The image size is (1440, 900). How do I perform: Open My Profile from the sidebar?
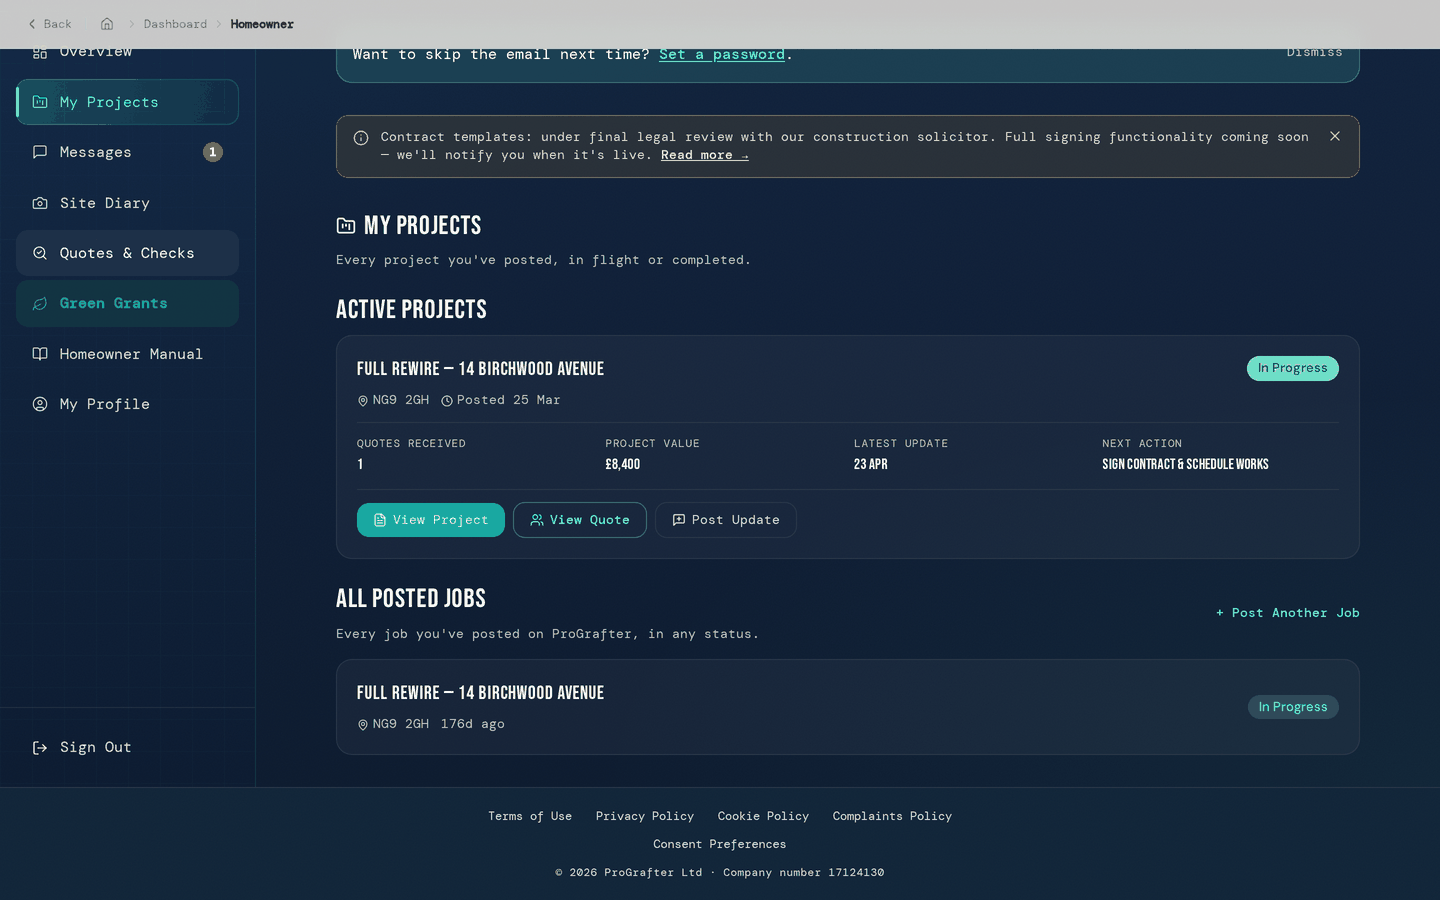click(127, 404)
